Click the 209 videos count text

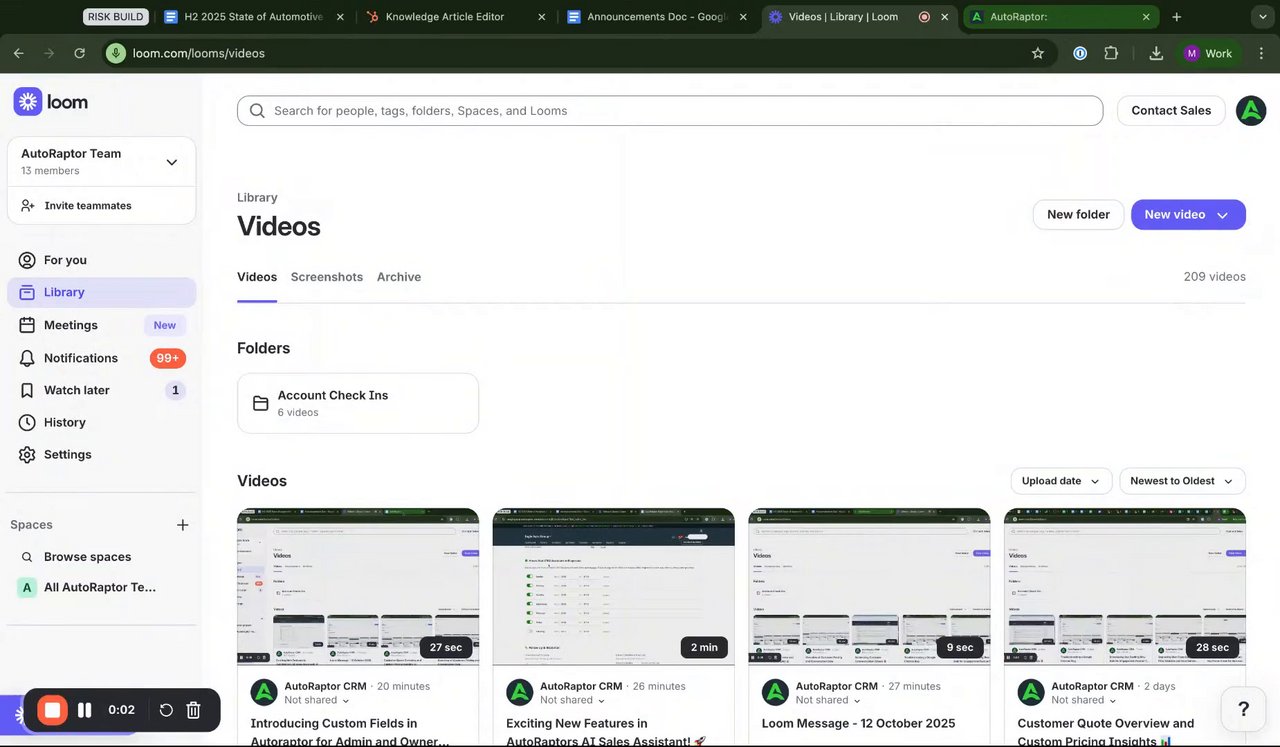(1214, 277)
